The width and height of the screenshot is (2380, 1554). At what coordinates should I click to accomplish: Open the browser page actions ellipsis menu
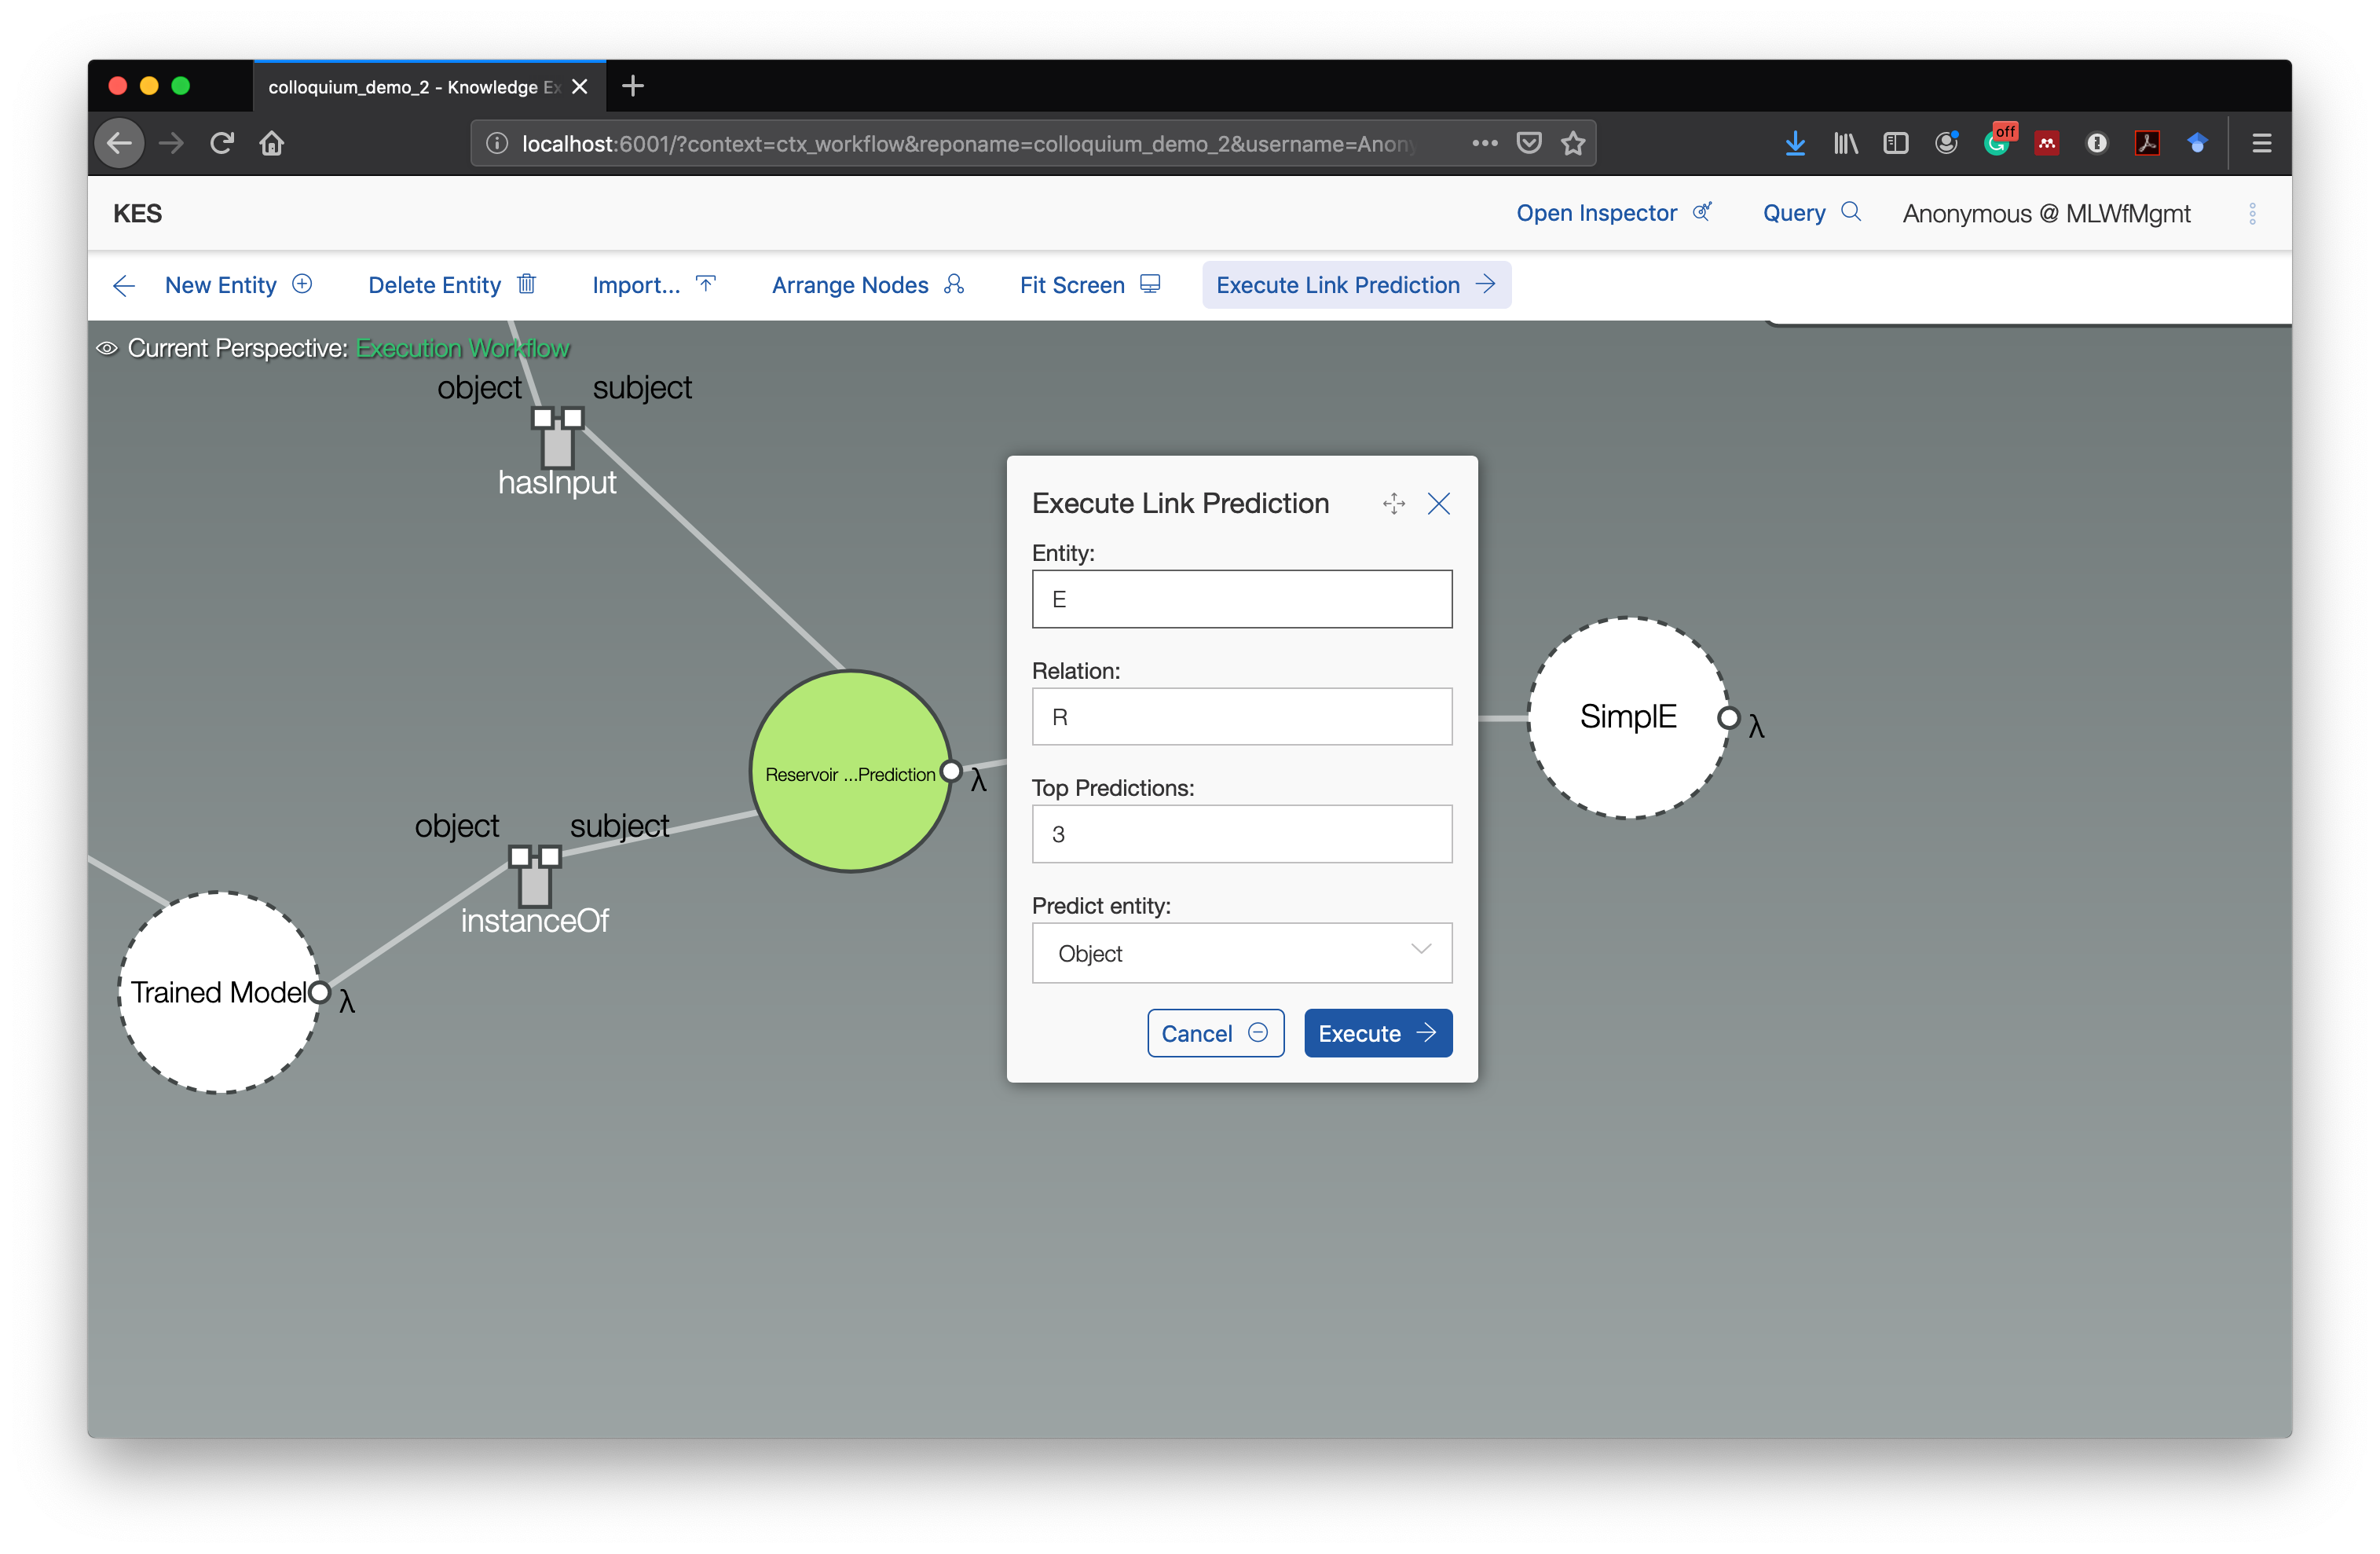pos(1484,143)
